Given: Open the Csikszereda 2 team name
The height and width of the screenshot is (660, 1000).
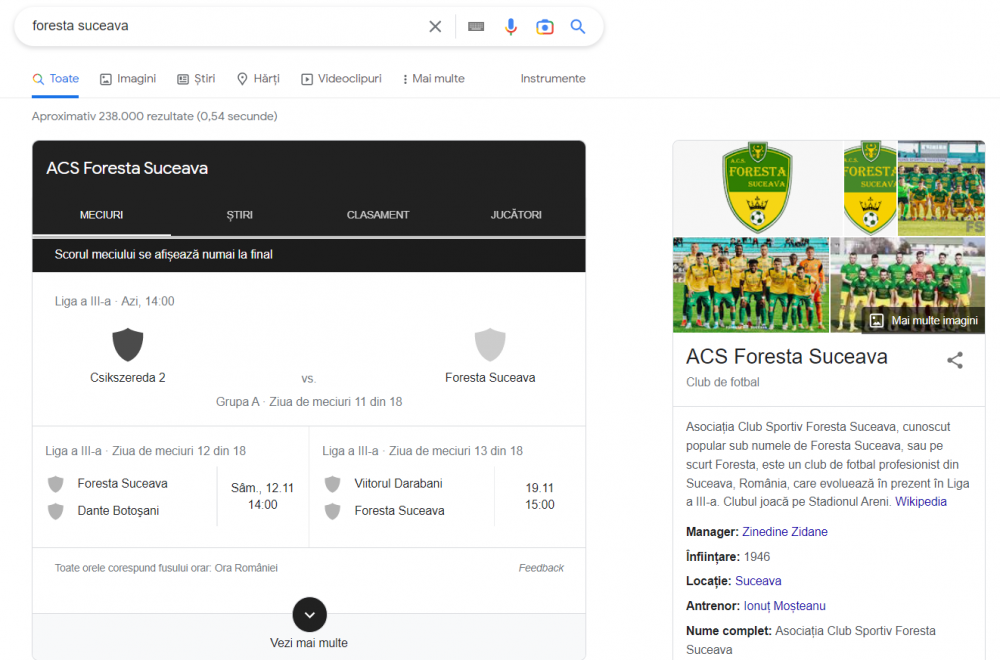Looking at the screenshot, I should [x=128, y=378].
